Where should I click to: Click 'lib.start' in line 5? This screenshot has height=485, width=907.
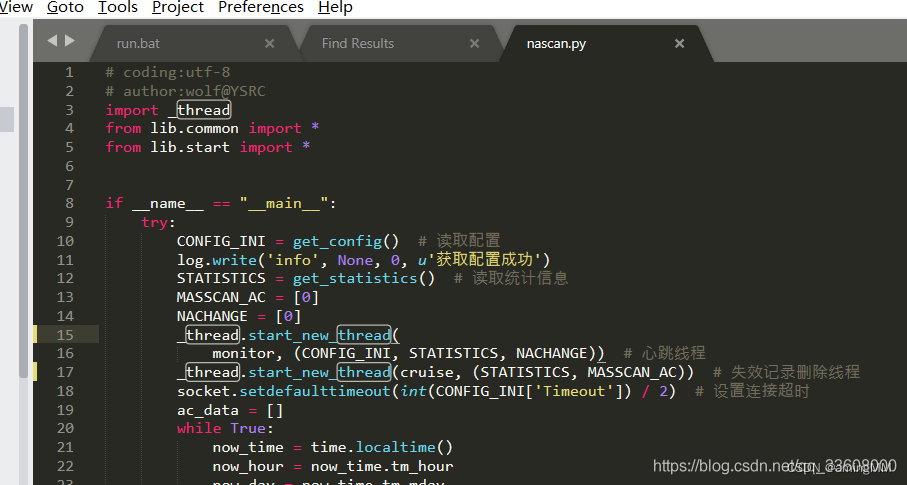(190, 147)
